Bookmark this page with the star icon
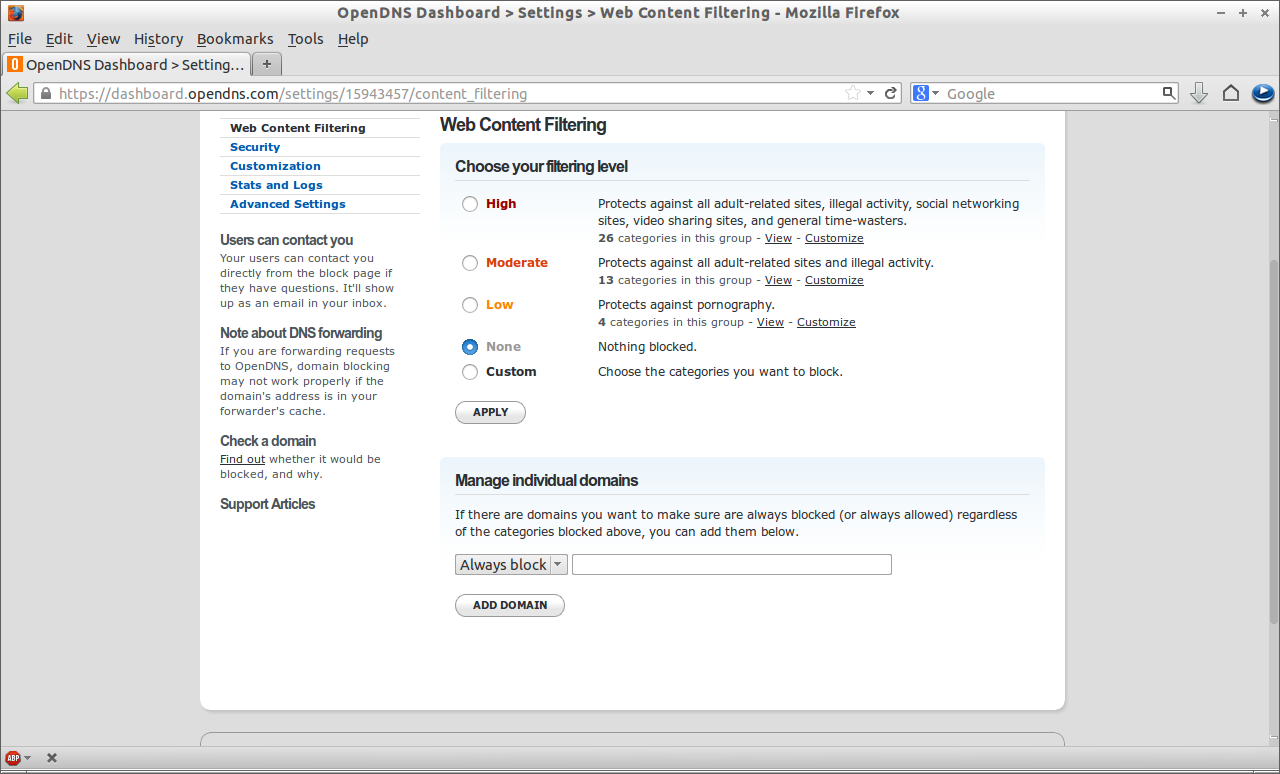 coord(853,93)
